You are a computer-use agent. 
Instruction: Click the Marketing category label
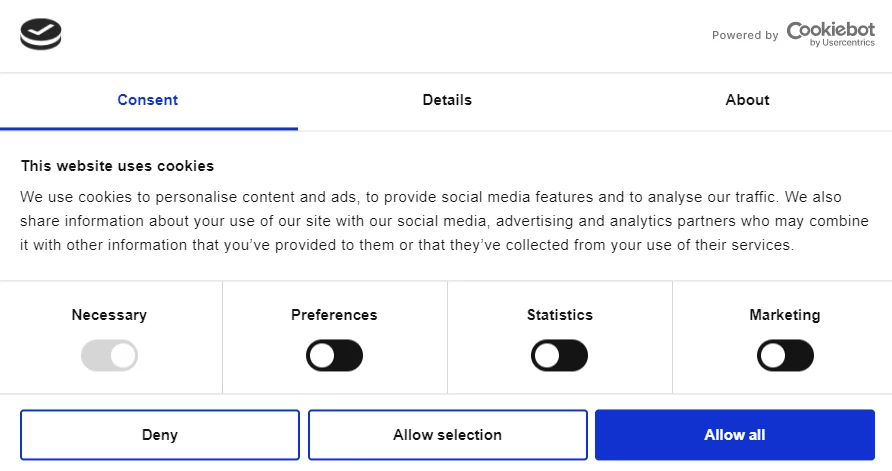785,315
